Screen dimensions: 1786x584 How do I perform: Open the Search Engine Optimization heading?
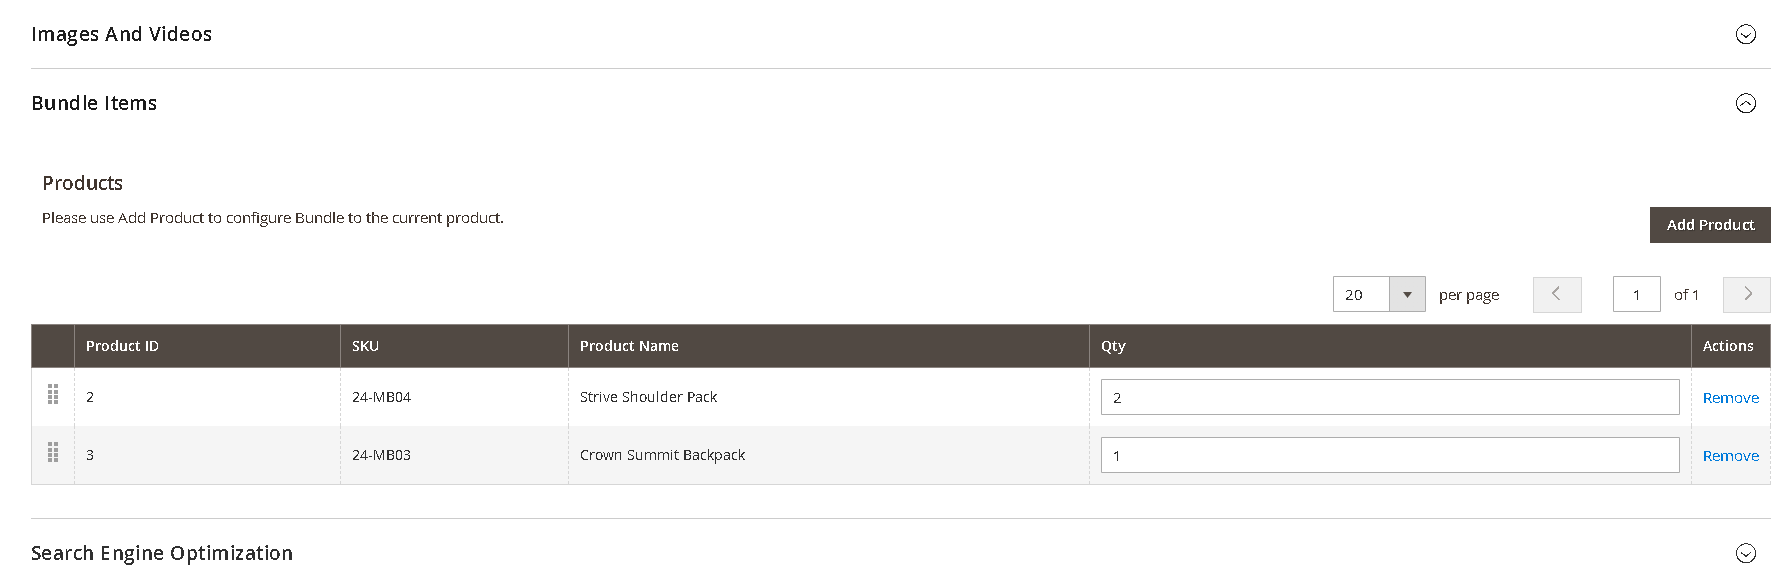coord(162,554)
